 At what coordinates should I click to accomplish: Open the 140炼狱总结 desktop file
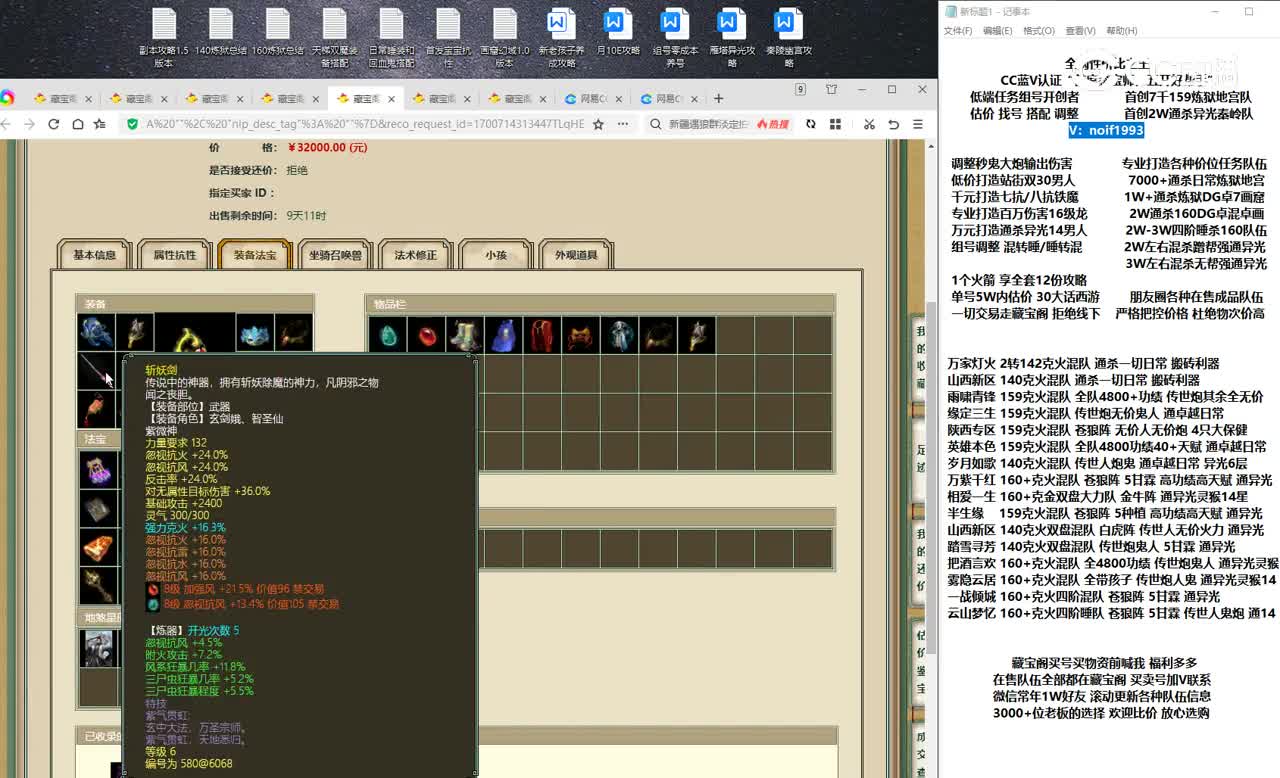[221, 33]
